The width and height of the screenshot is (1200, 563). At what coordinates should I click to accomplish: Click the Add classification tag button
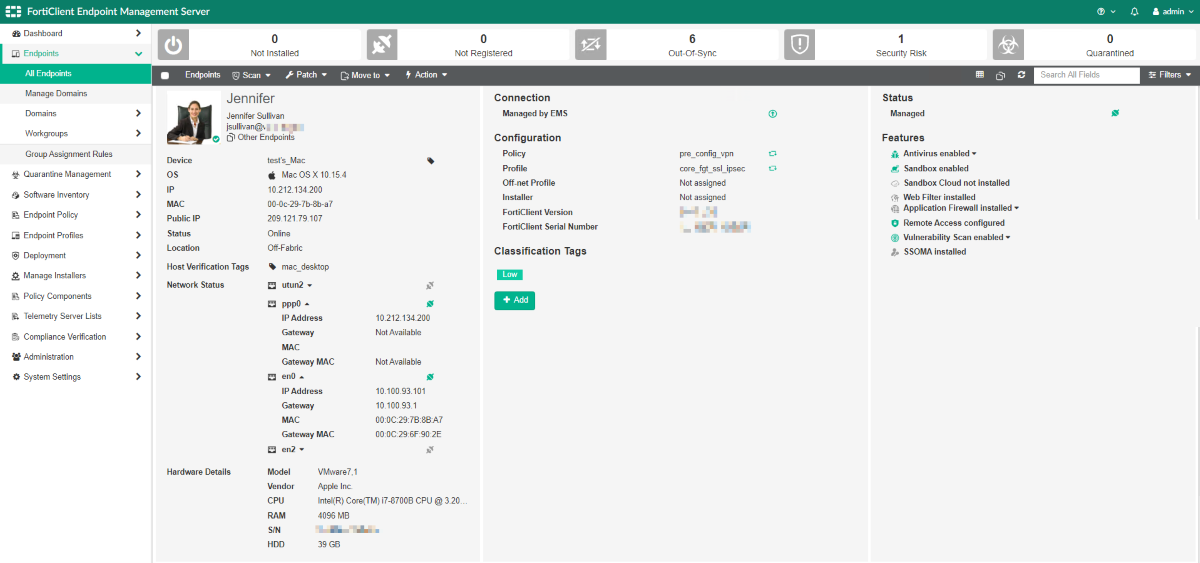515,300
